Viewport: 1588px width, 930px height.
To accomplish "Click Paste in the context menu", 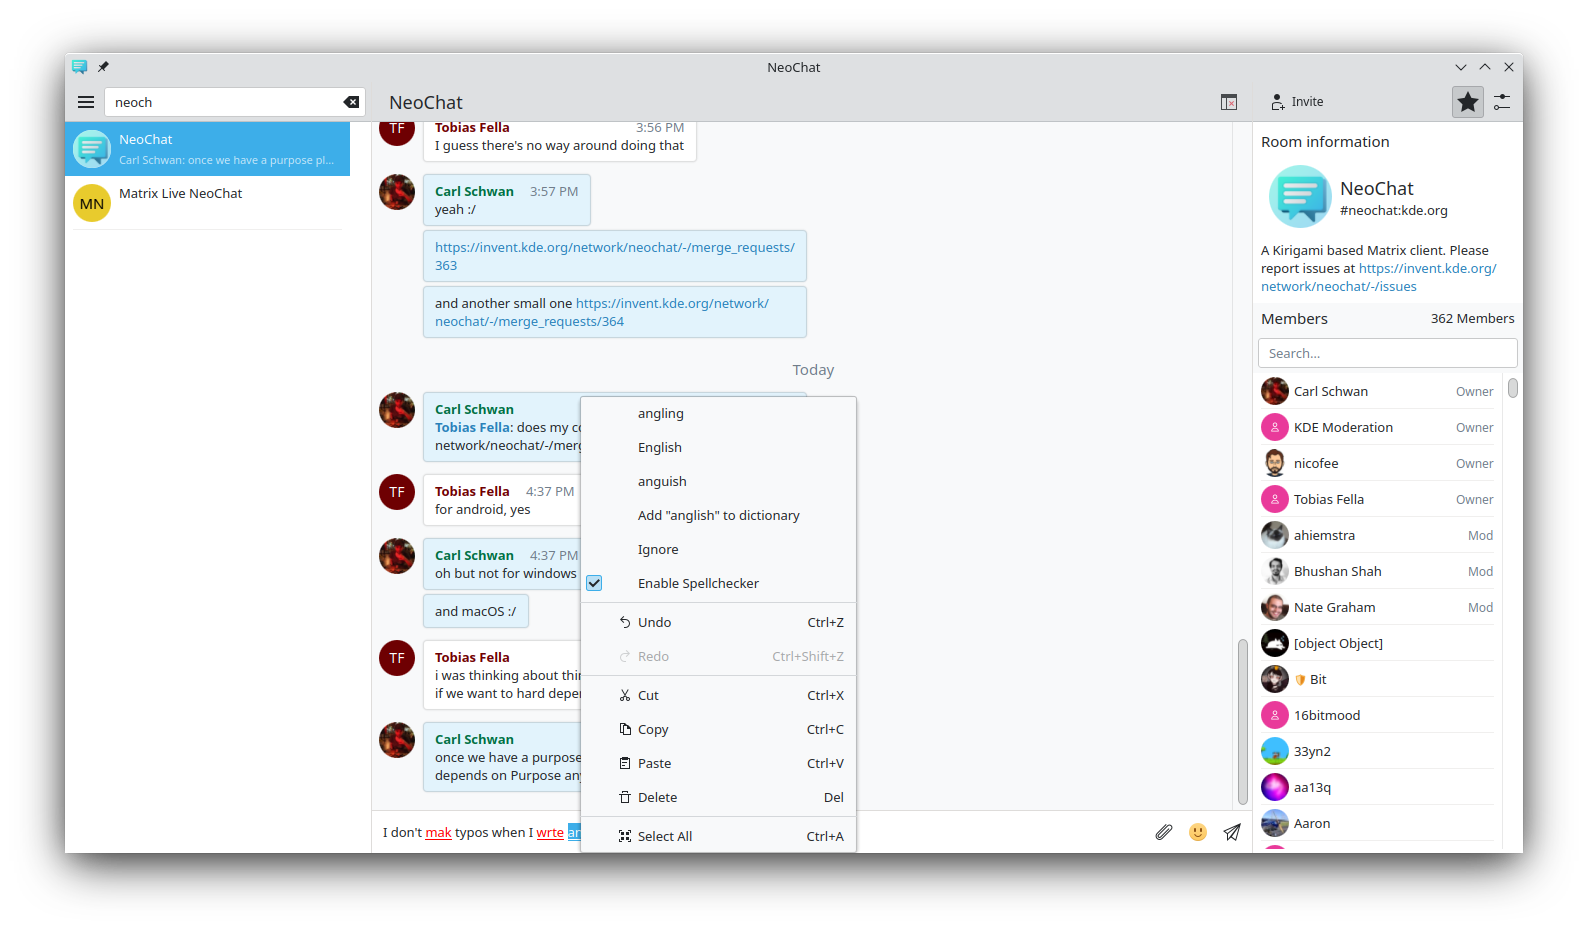I will pyautogui.click(x=654, y=763).
